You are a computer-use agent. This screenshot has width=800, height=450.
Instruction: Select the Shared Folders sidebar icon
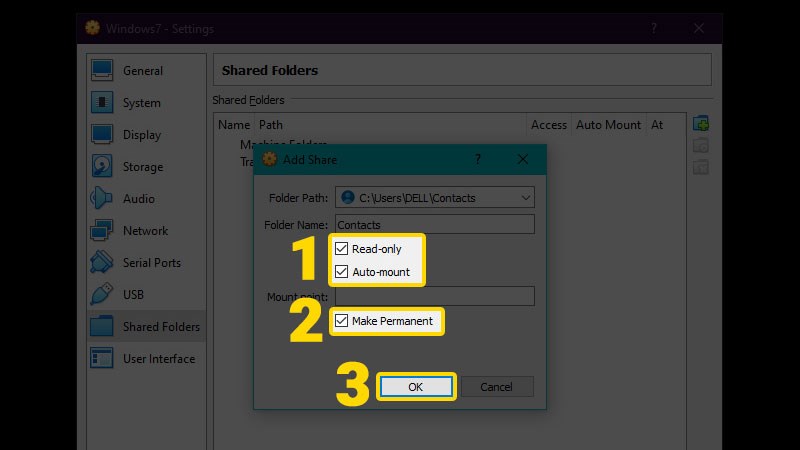pyautogui.click(x=102, y=327)
